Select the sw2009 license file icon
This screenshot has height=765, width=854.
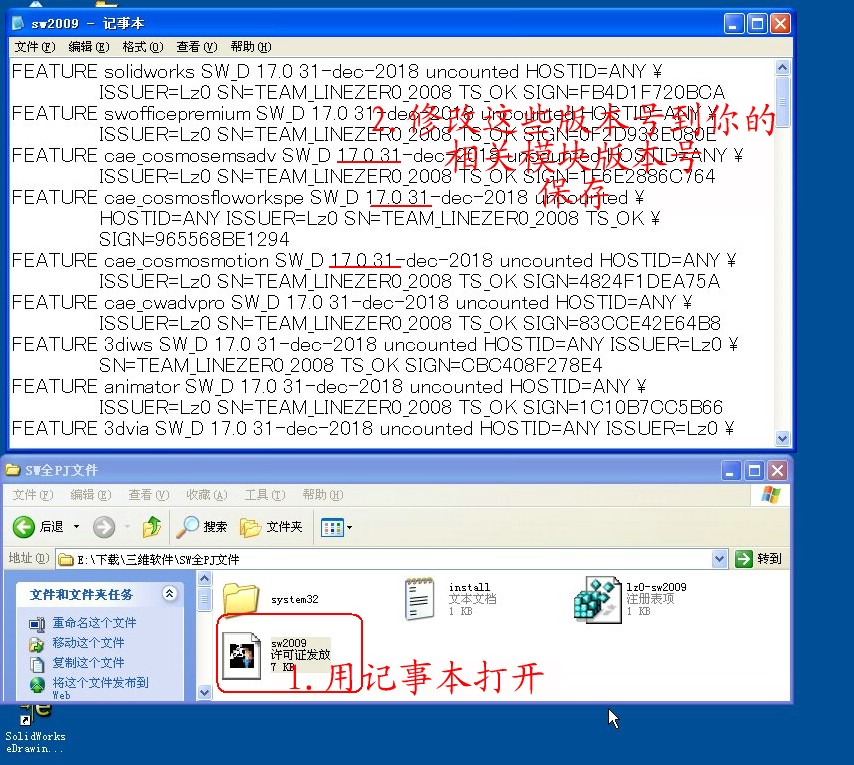[x=242, y=655]
